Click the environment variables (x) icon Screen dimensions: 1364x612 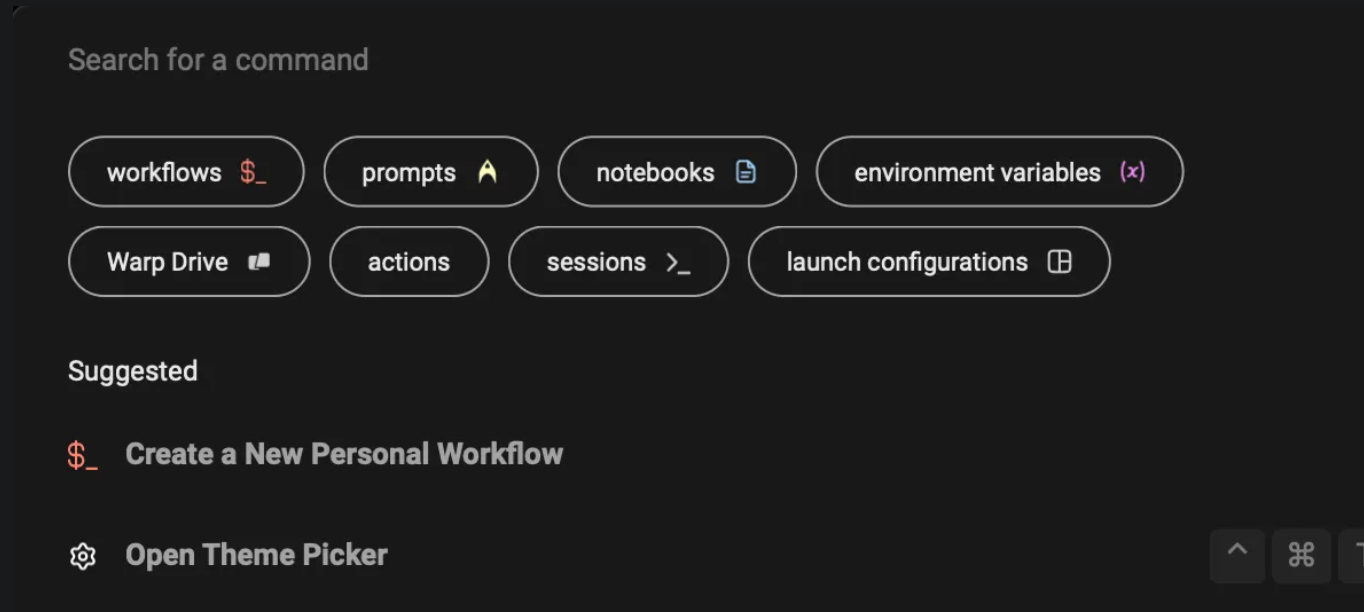pyautogui.click(x=1132, y=172)
